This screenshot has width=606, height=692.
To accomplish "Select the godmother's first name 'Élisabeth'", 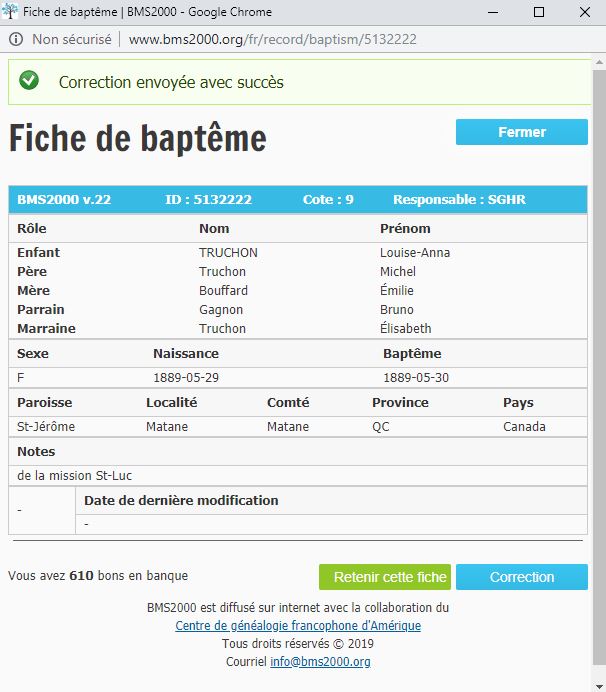I will pos(406,328).
